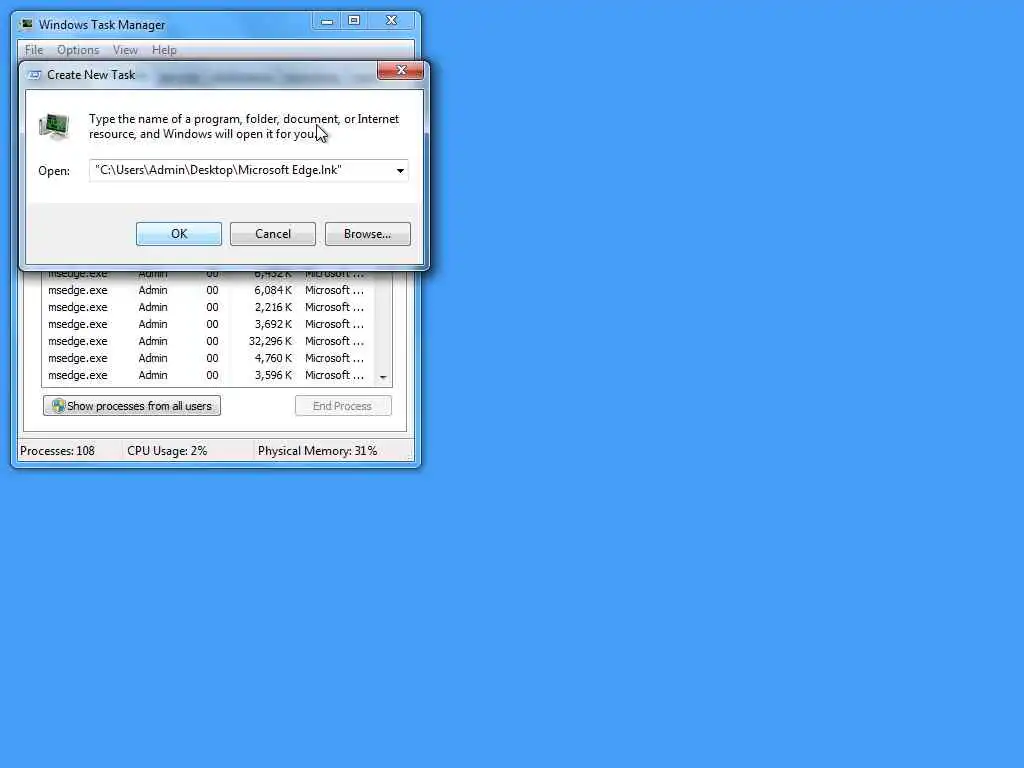Open the Browse... file picker
This screenshot has height=768, width=1024.
(x=368, y=234)
